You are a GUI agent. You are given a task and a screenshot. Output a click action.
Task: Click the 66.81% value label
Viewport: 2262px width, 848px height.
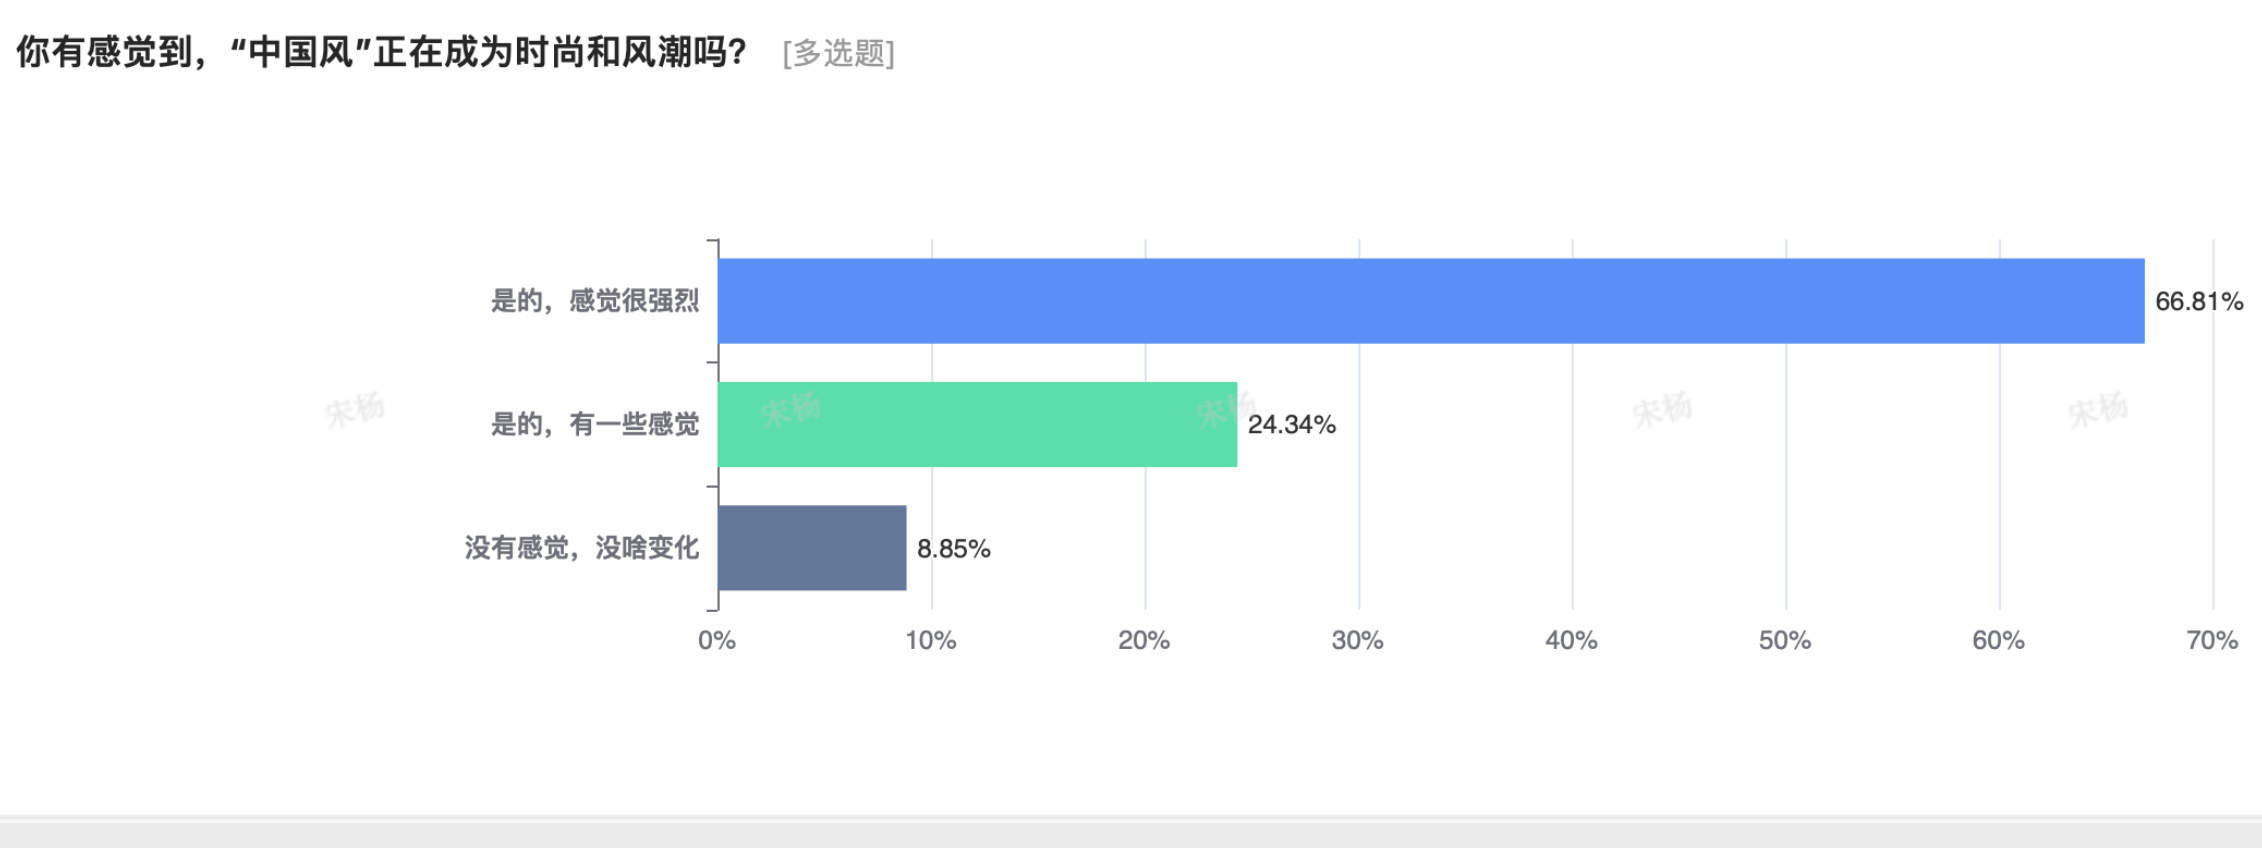[x=2199, y=301]
